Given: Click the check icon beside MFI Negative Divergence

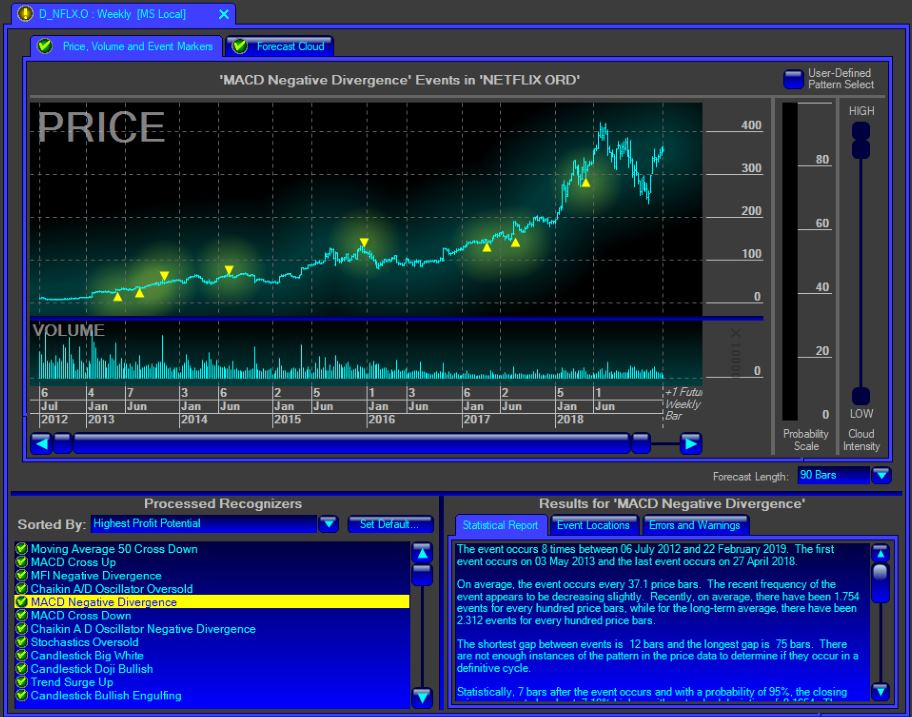Looking at the screenshot, I should [23, 574].
